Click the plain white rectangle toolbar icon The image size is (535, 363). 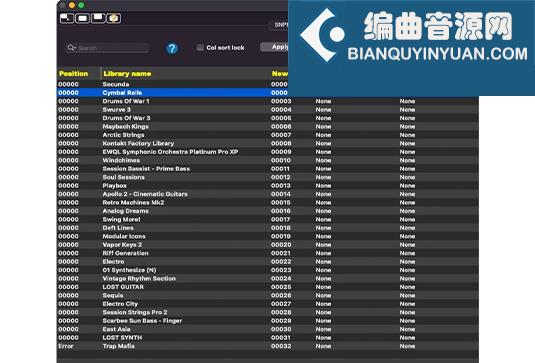(82, 18)
